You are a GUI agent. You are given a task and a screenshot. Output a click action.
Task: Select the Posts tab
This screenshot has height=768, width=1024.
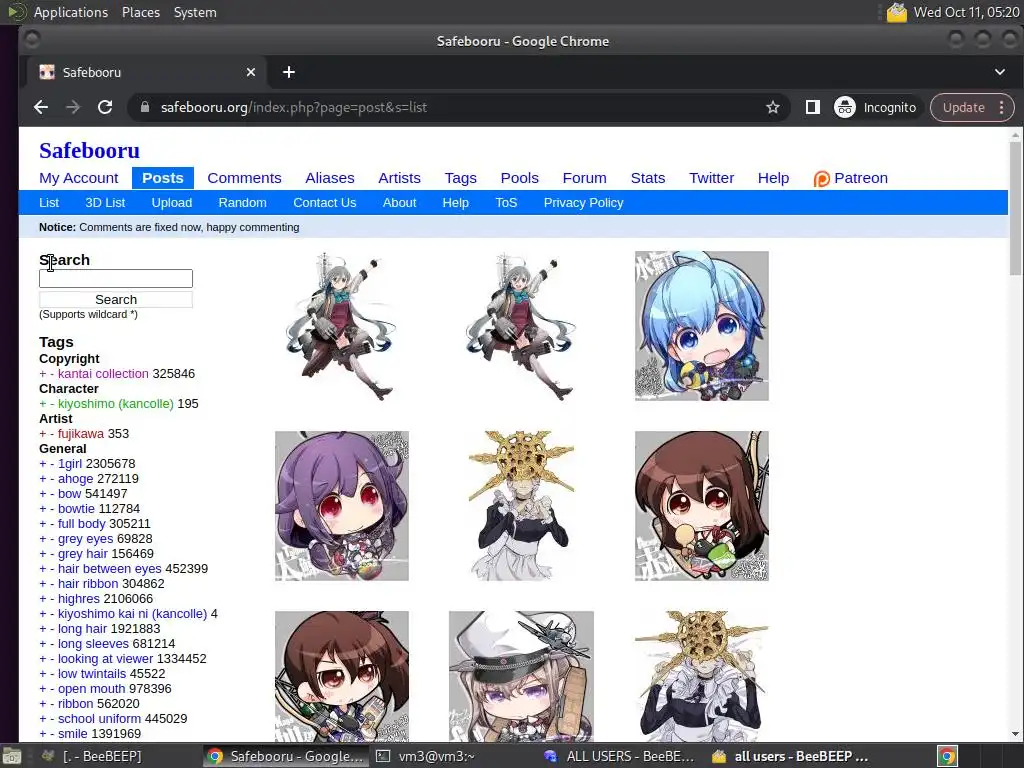163,178
